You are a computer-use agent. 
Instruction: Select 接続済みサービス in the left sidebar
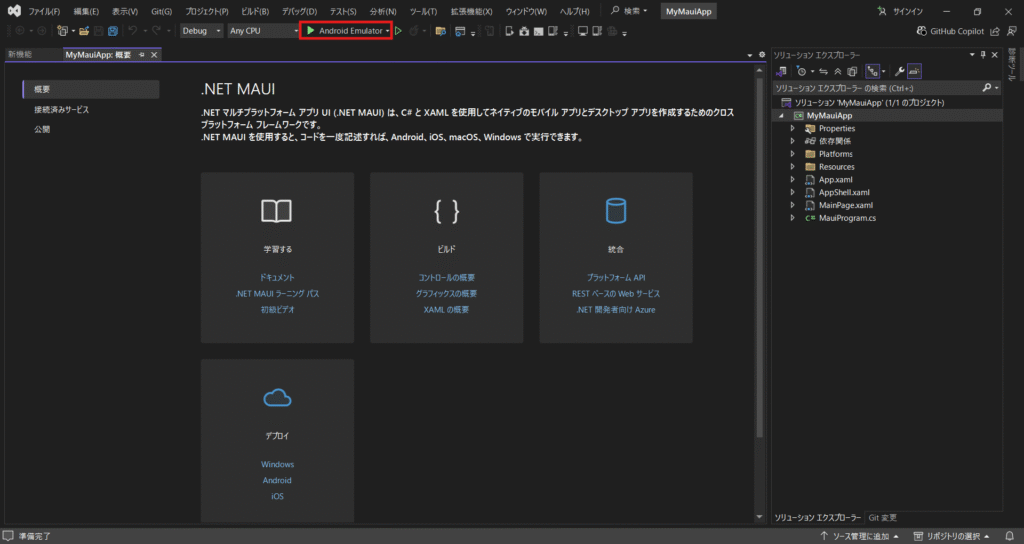coord(61,110)
